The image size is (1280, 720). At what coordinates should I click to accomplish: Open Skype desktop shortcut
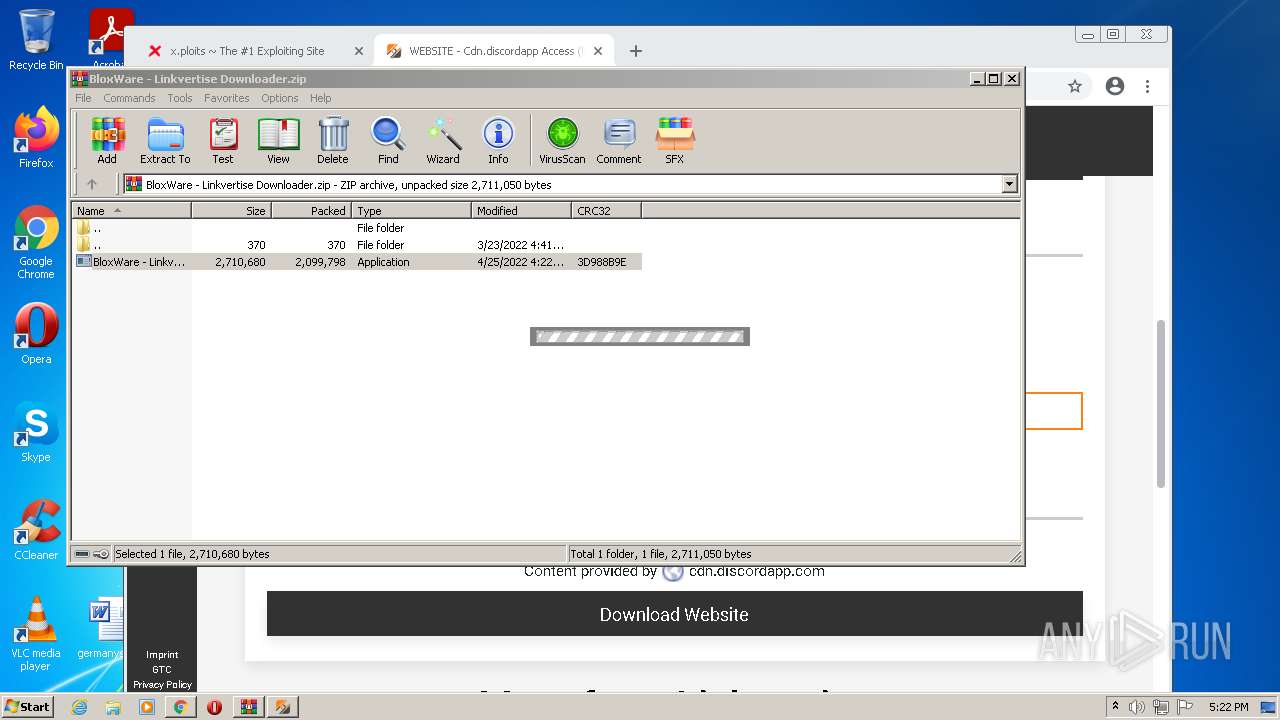click(36, 432)
